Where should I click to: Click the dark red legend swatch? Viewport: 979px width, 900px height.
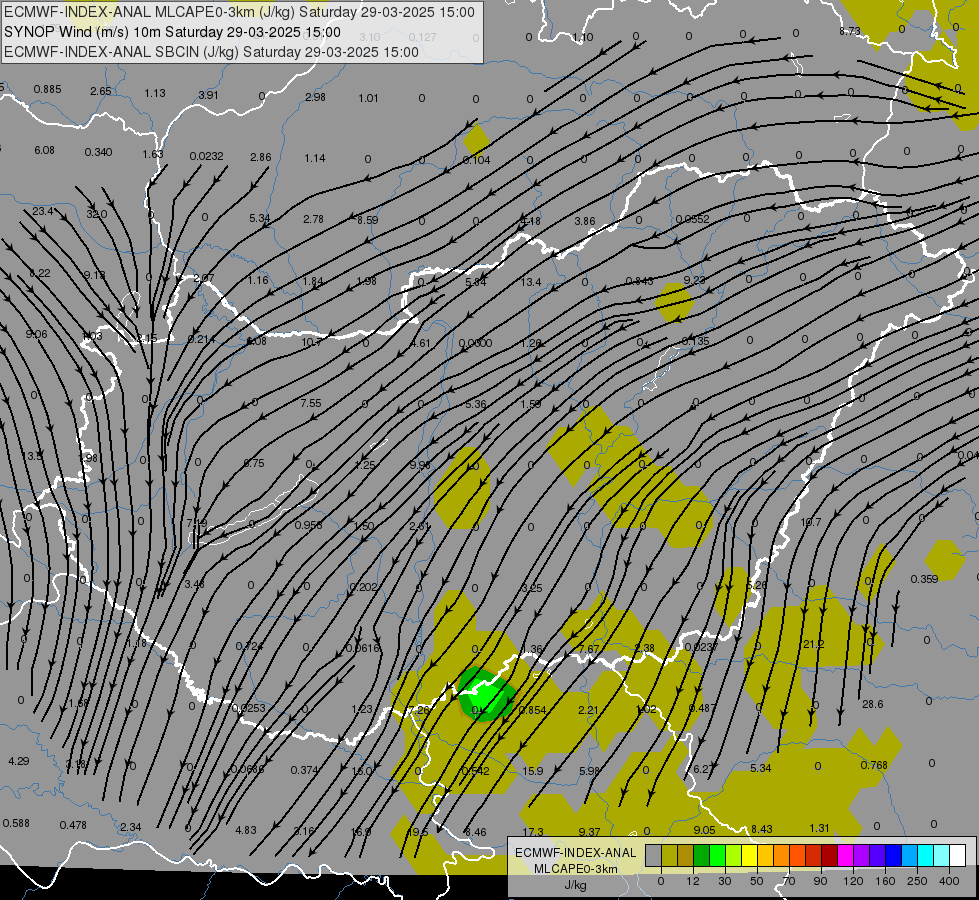click(x=830, y=855)
